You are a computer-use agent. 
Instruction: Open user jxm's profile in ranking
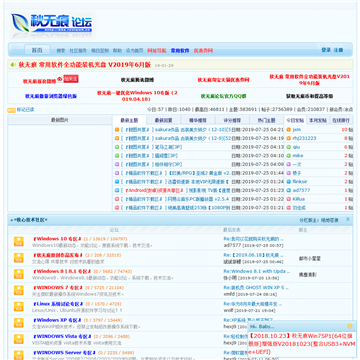297,130
